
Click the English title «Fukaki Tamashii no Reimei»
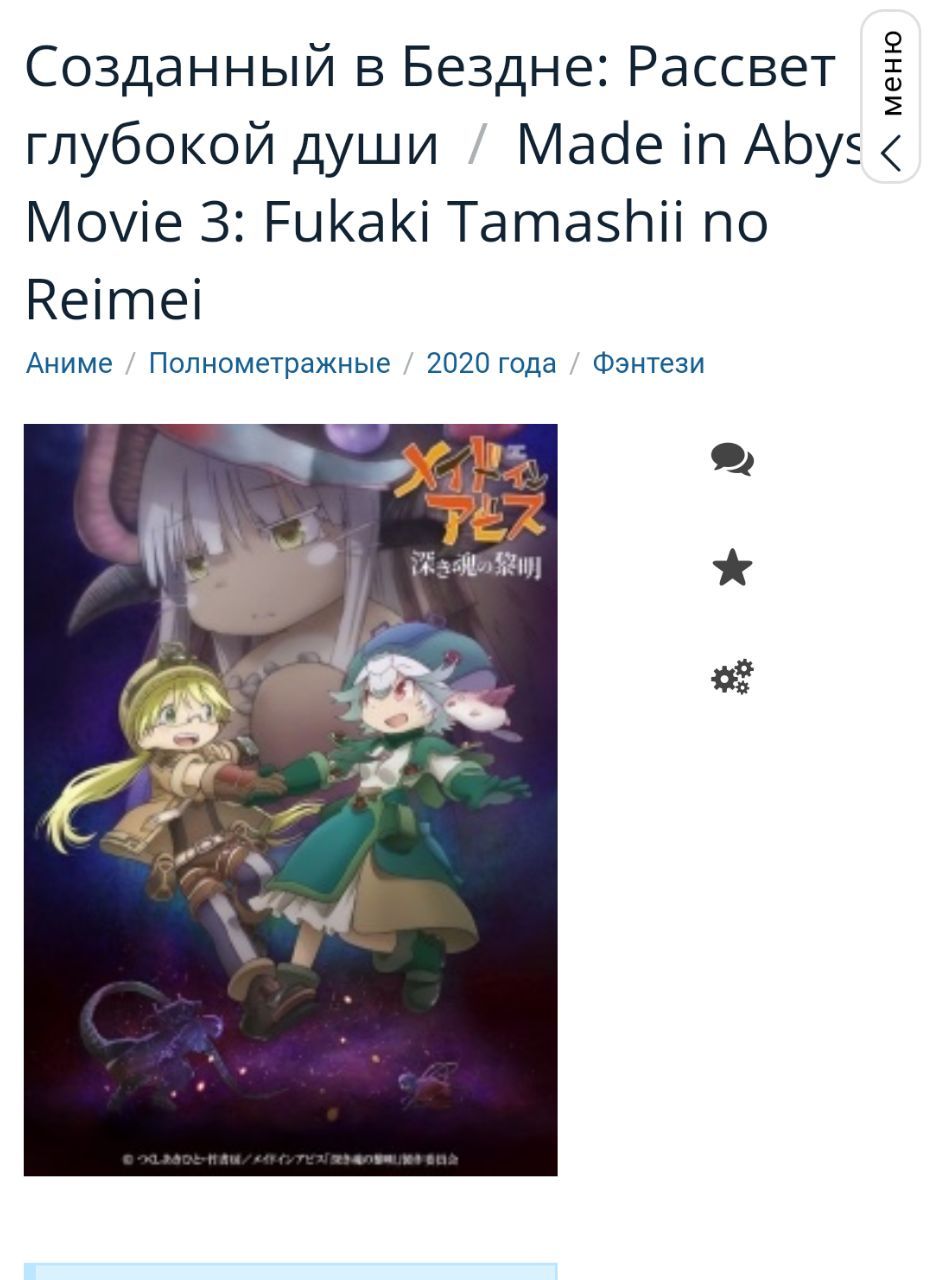pyautogui.click(x=396, y=260)
